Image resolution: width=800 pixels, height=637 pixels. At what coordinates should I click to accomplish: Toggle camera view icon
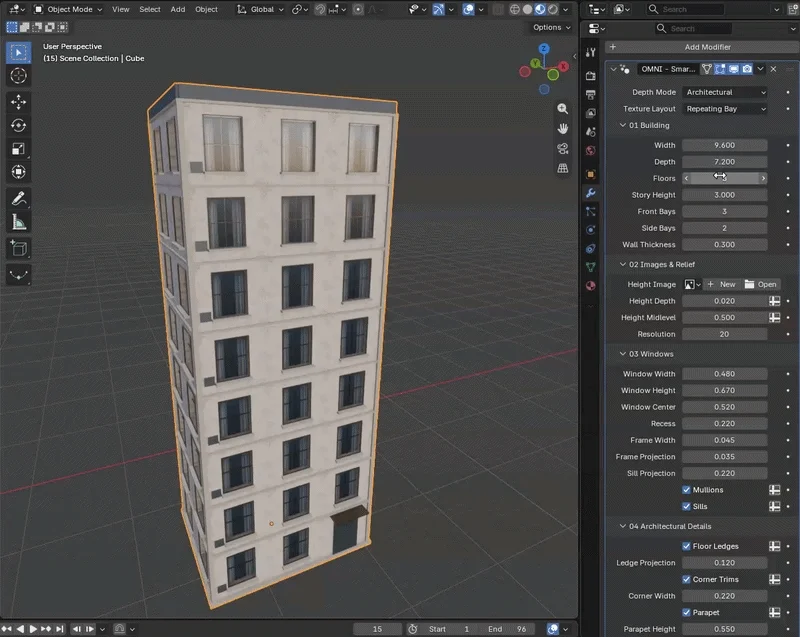pyautogui.click(x=562, y=148)
